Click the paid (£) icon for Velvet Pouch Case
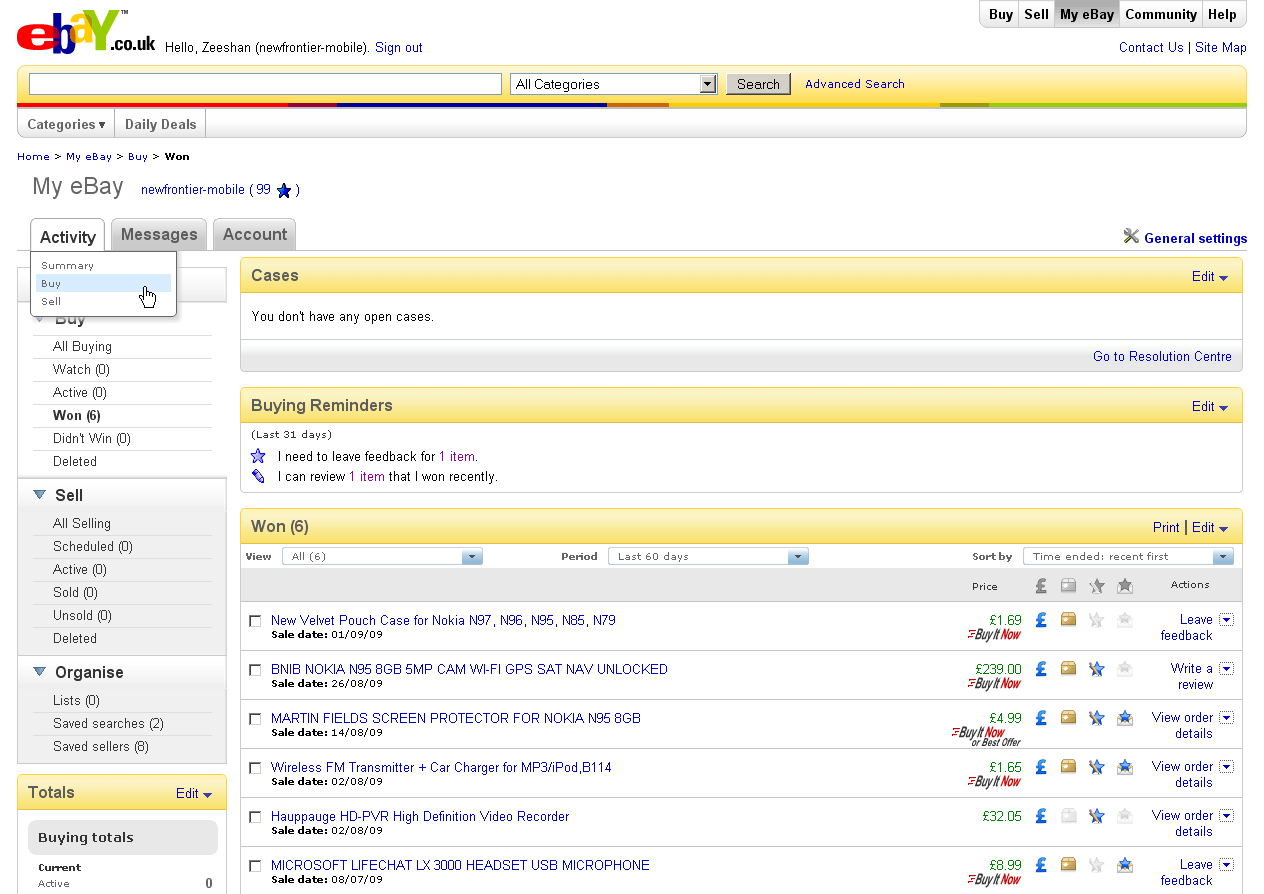 pos(1040,620)
